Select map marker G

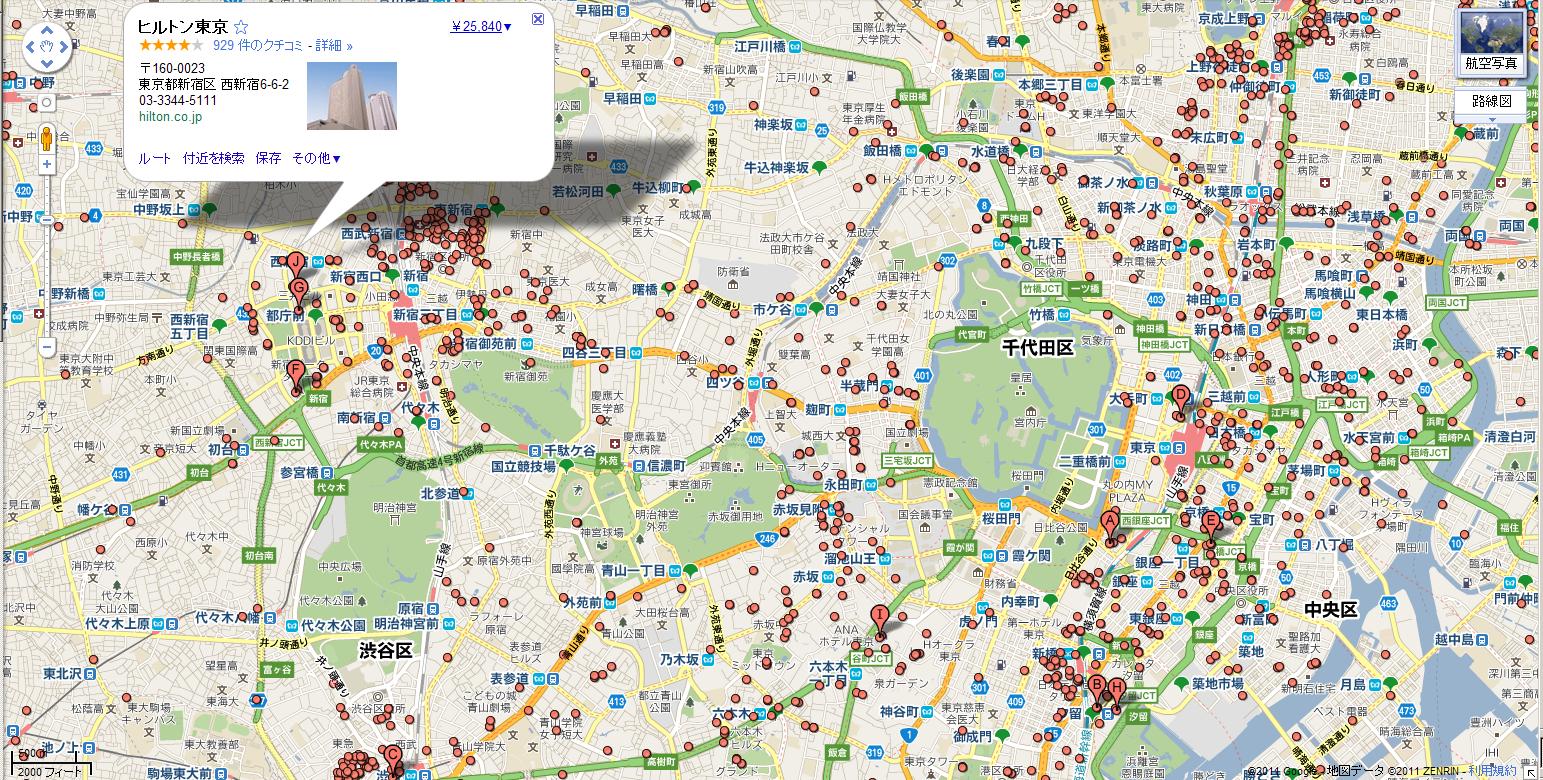[x=297, y=294]
